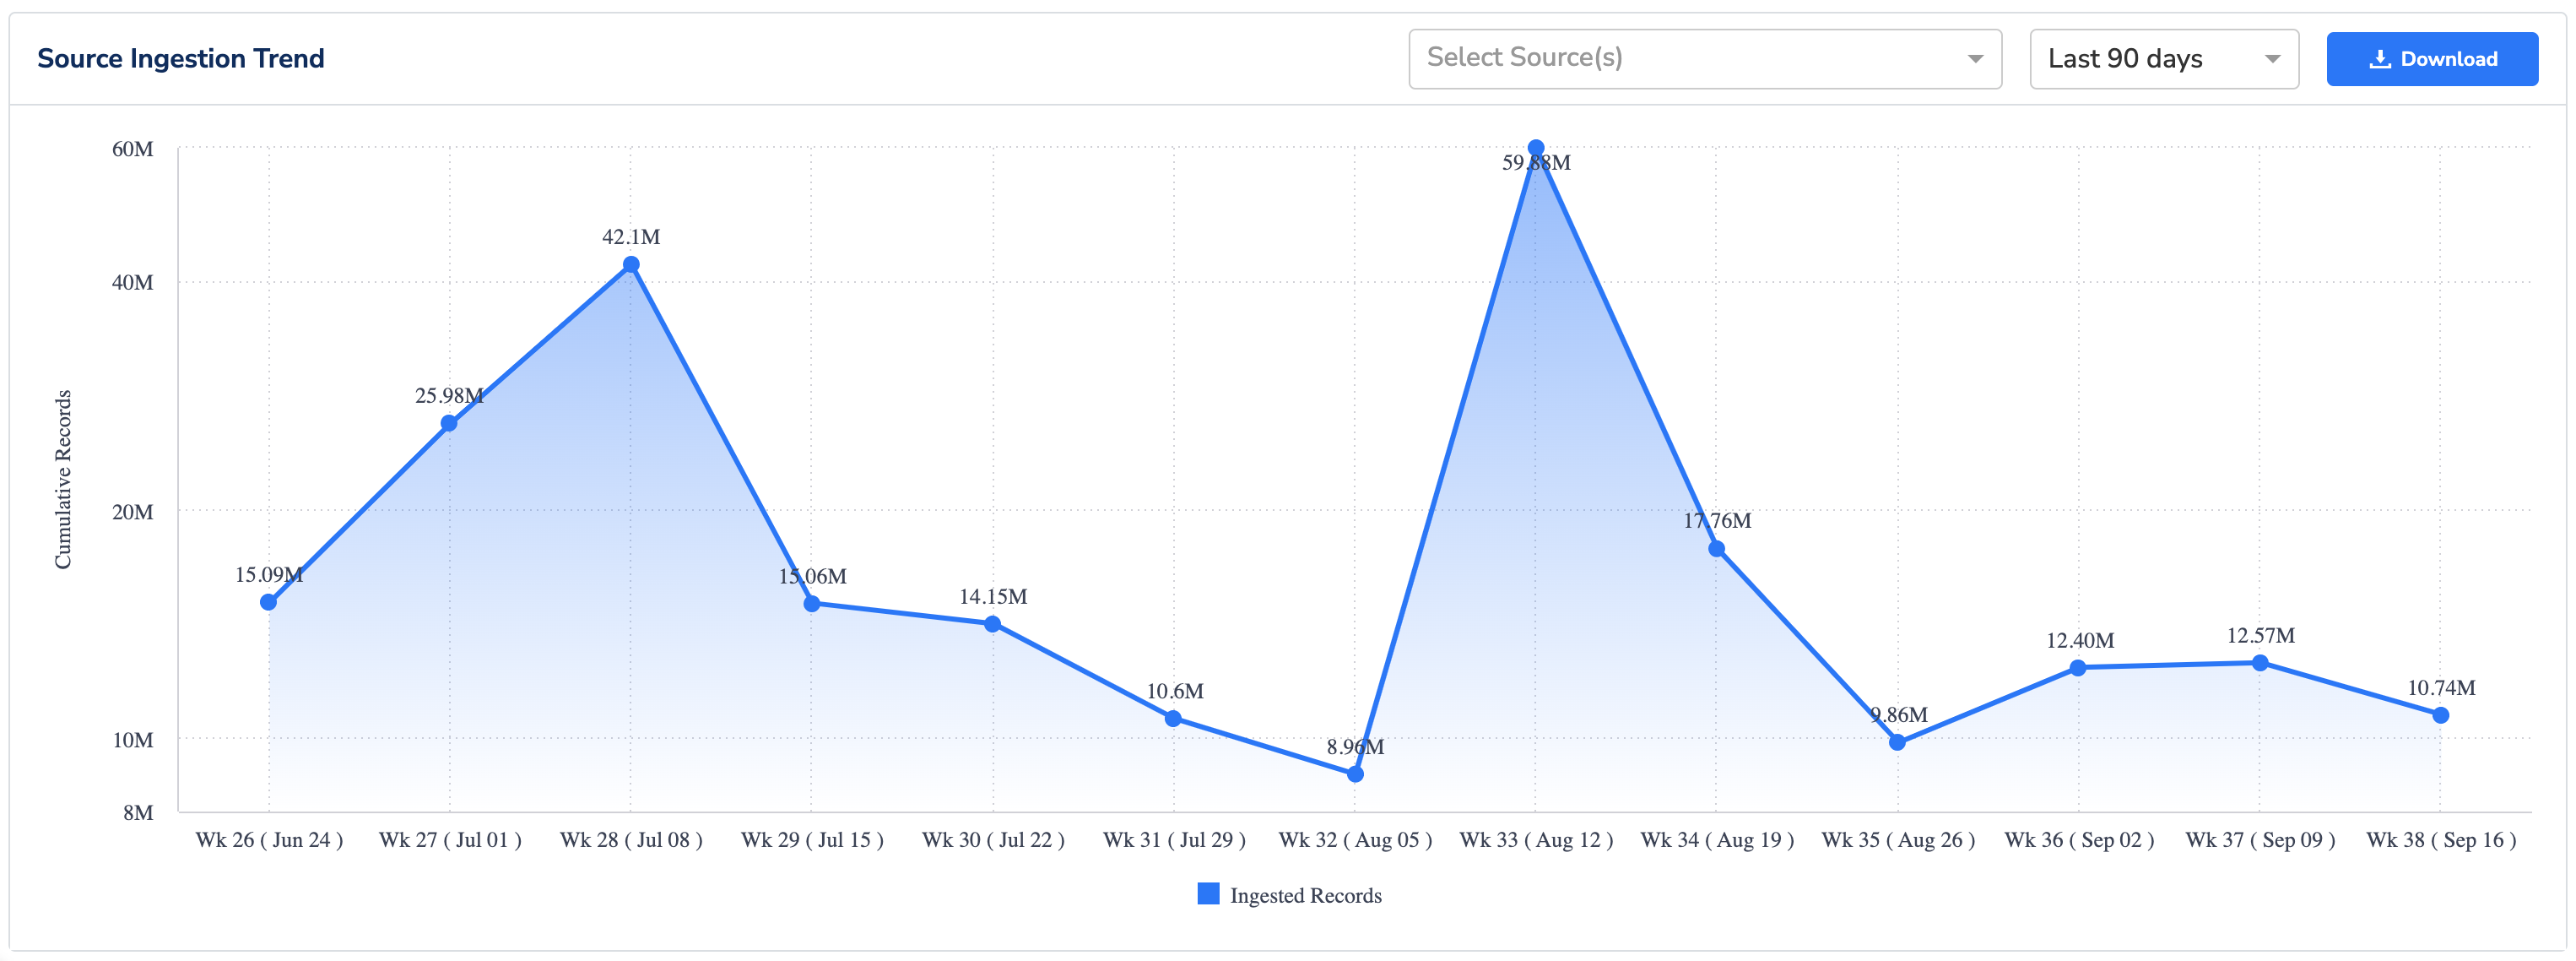
Task: Click the 8M y-axis tick label
Action: [x=138, y=813]
